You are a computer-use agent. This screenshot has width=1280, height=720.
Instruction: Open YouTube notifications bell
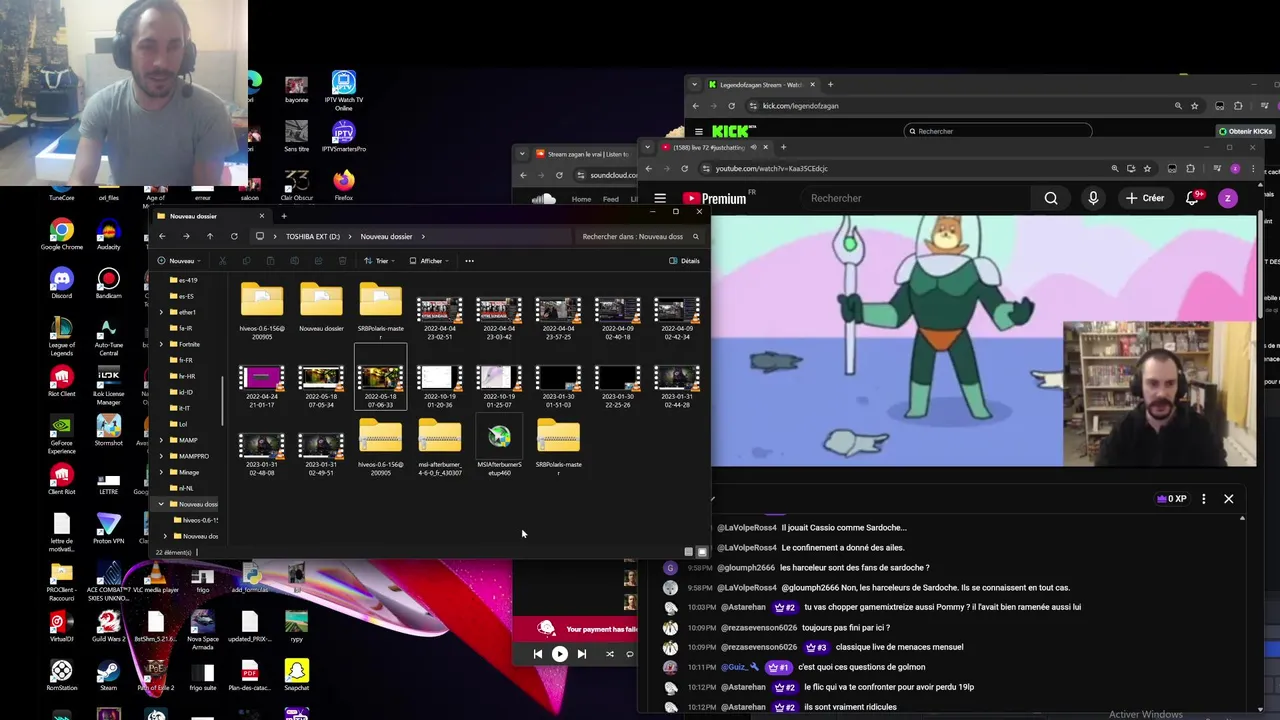(x=1192, y=198)
